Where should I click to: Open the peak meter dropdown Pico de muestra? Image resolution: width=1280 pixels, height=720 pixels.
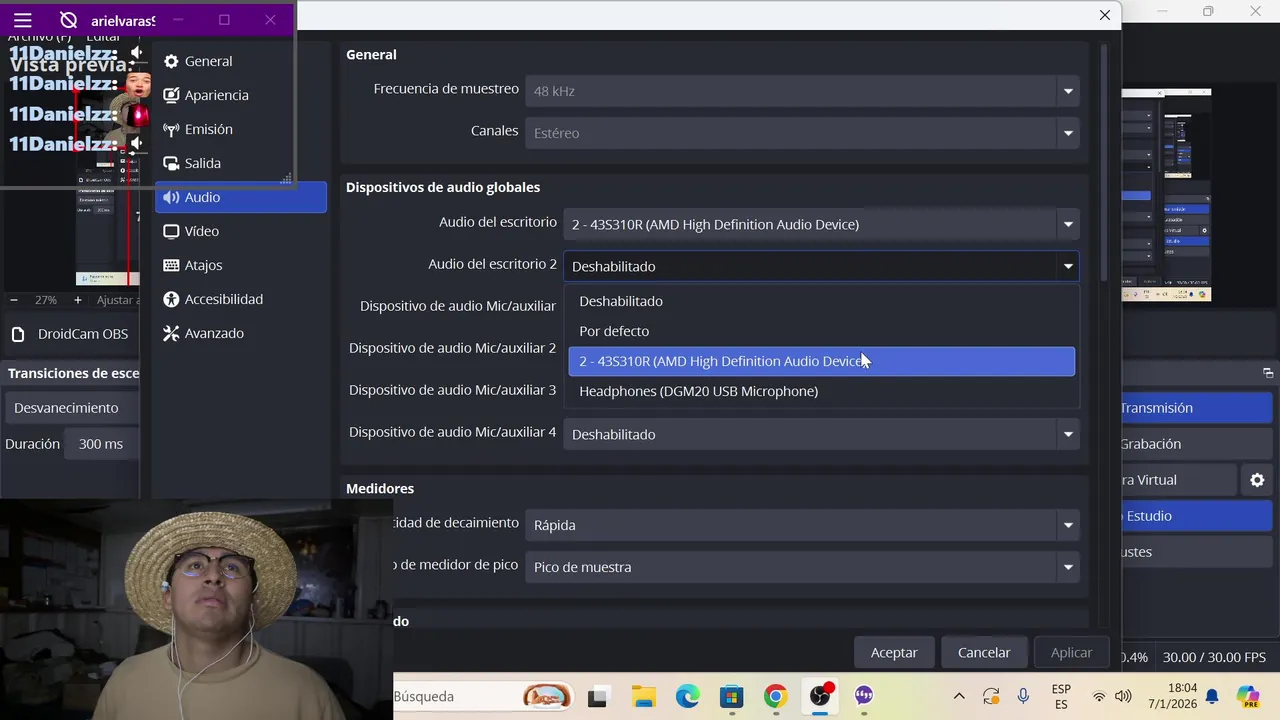[802, 567]
